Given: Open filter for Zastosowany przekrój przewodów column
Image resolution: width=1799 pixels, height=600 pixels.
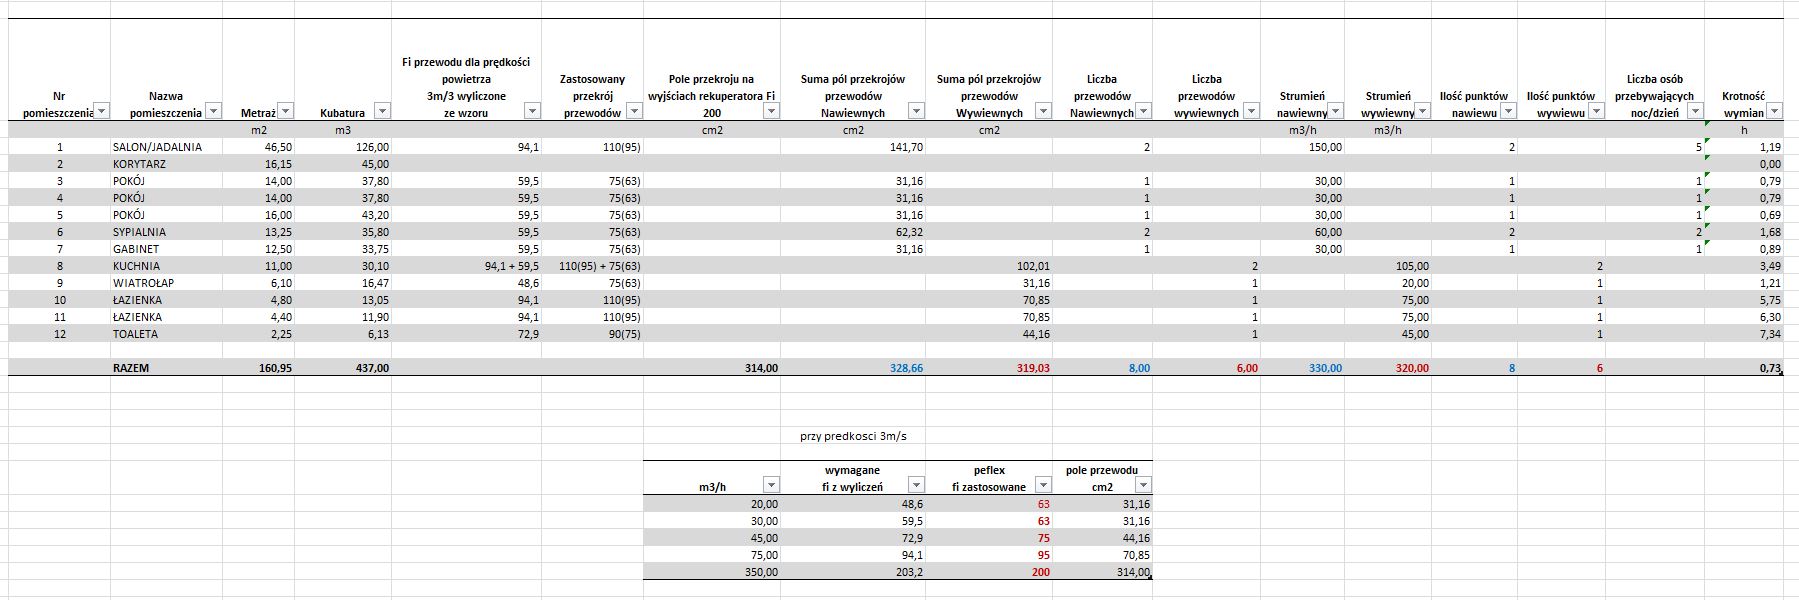Looking at the screenshot, I should pyautogui.click(x=634, y=111).
